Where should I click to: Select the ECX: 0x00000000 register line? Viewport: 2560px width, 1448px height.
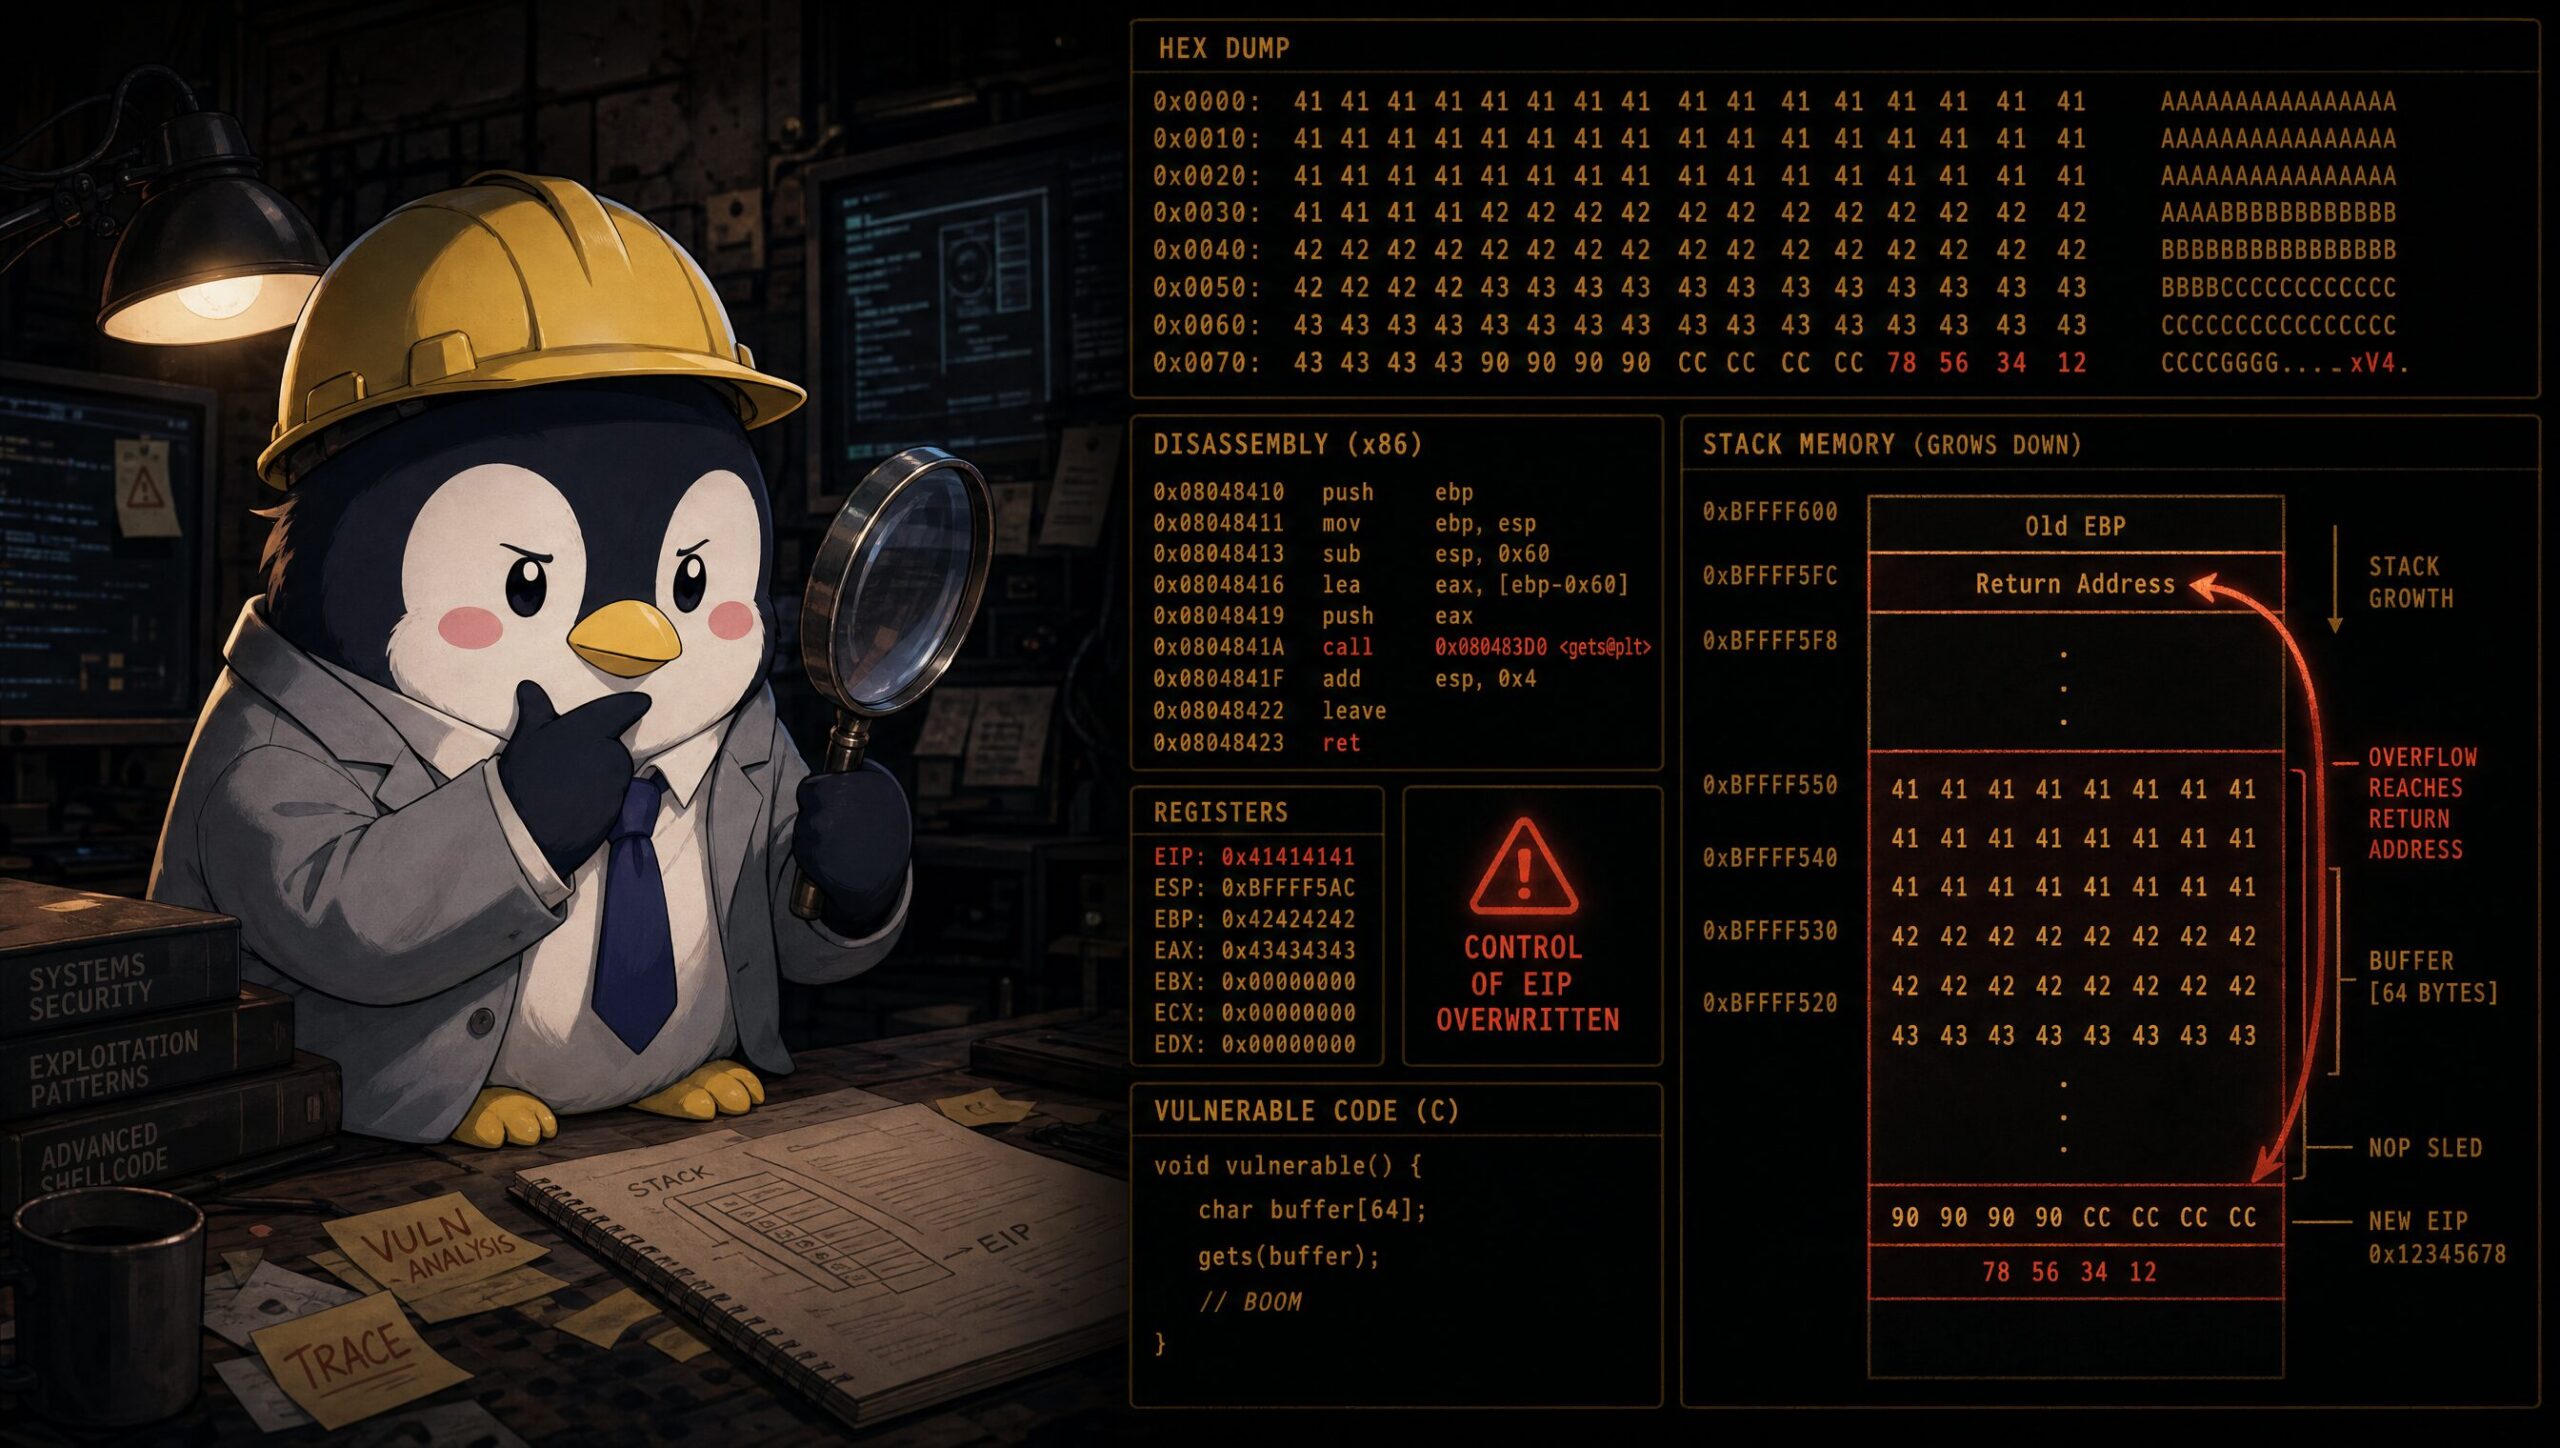coord(1254,1012)
